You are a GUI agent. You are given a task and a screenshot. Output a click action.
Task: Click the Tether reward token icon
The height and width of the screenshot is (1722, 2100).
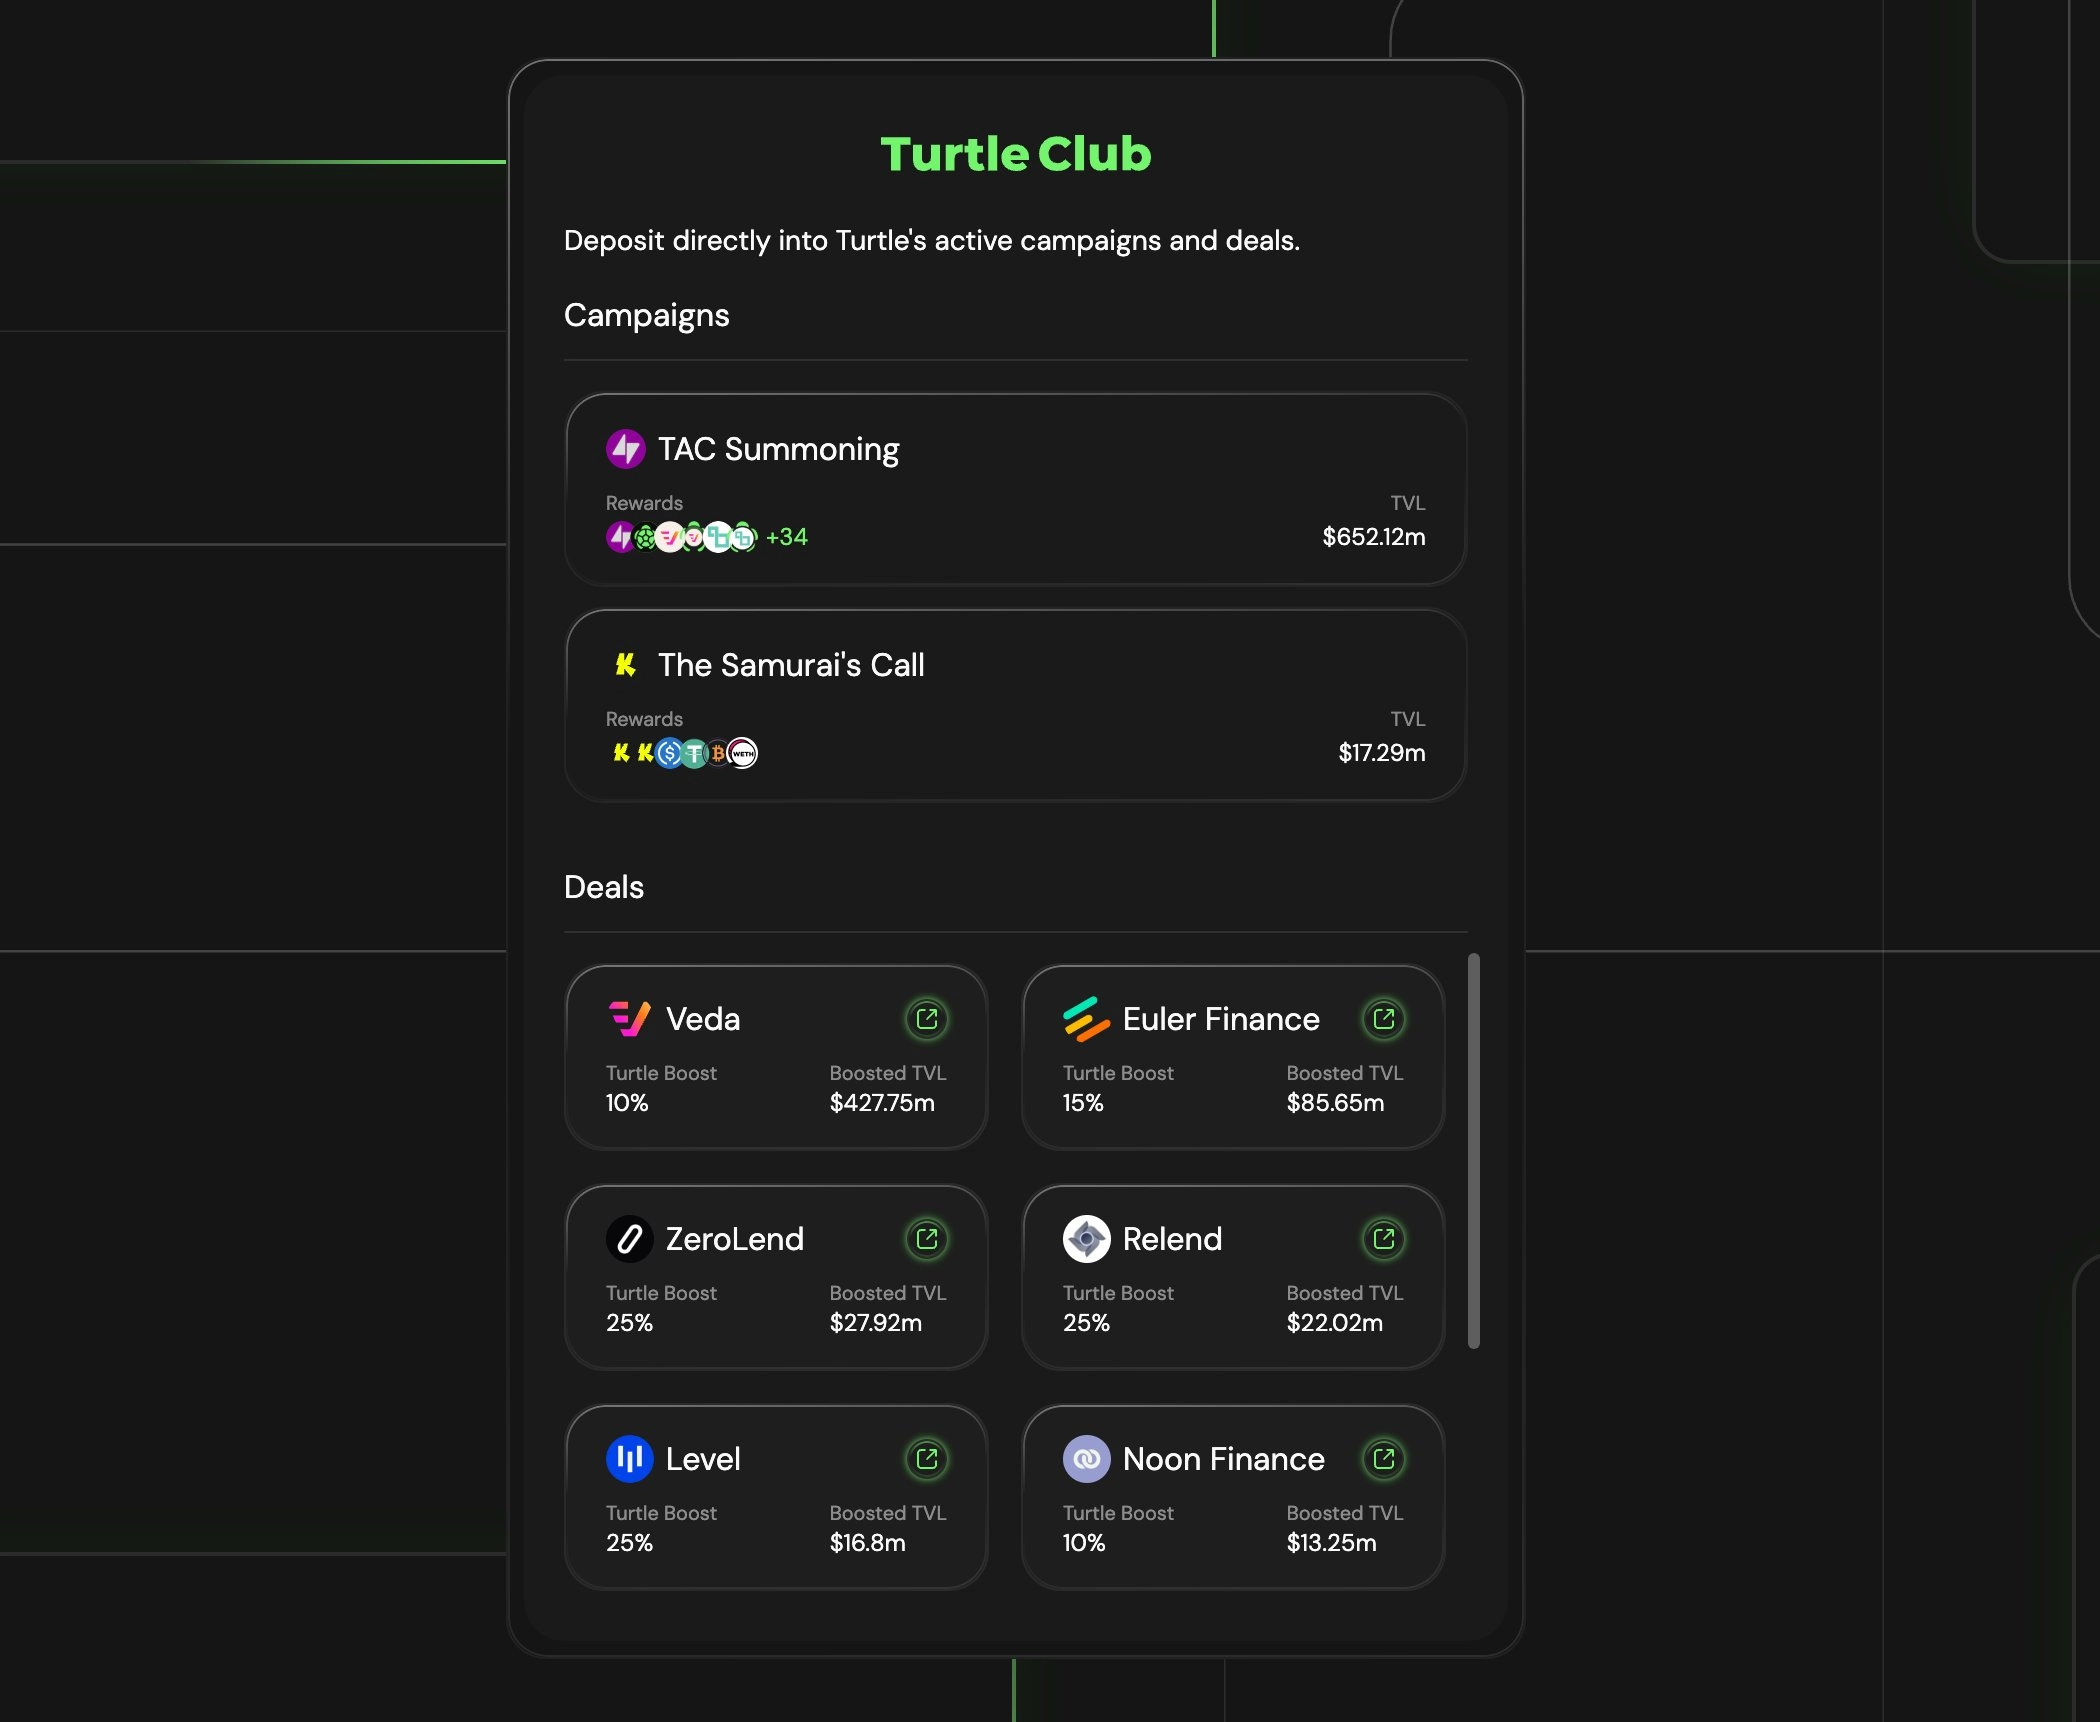[x=694, y=753]
